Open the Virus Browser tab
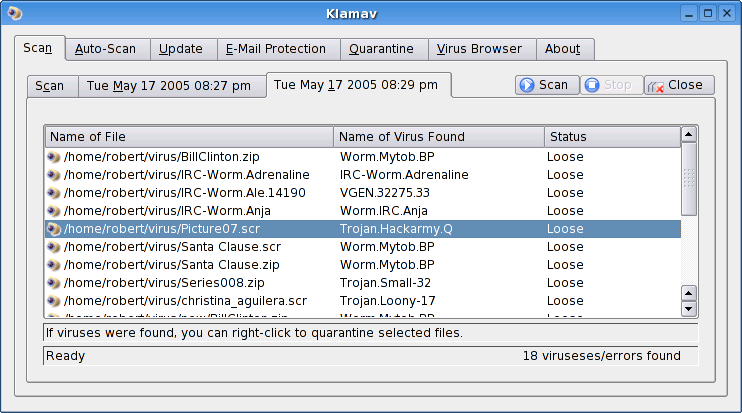The image size is (742, 413). [x=482, y=49]
